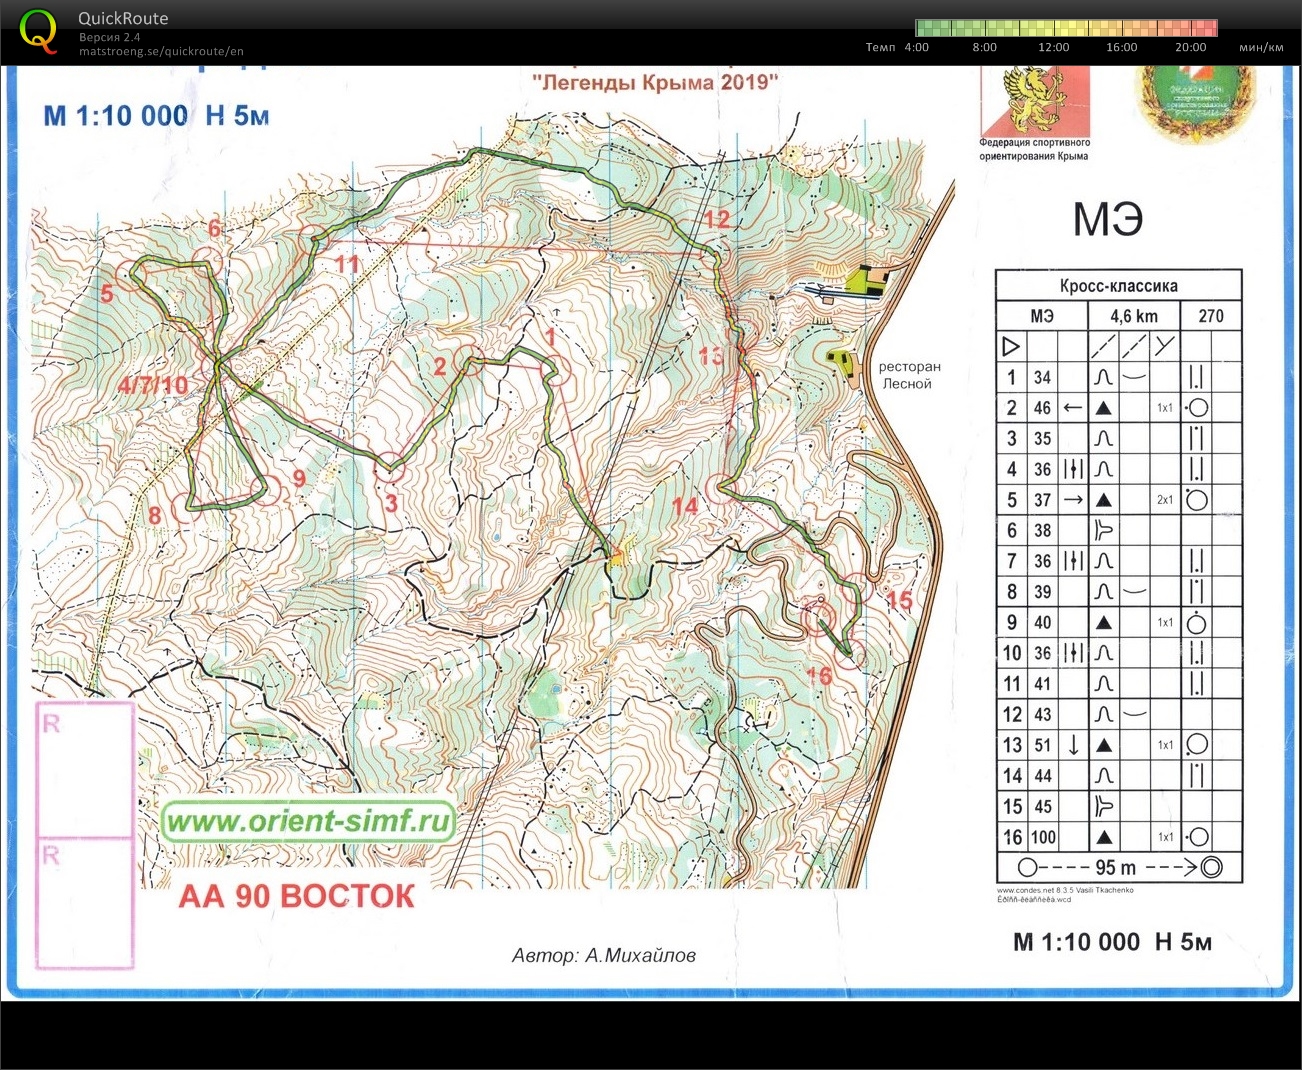This screenshot has height=1070, width=1302.
Task: Select control circle 3 on the map
Action: click(388, 464)
